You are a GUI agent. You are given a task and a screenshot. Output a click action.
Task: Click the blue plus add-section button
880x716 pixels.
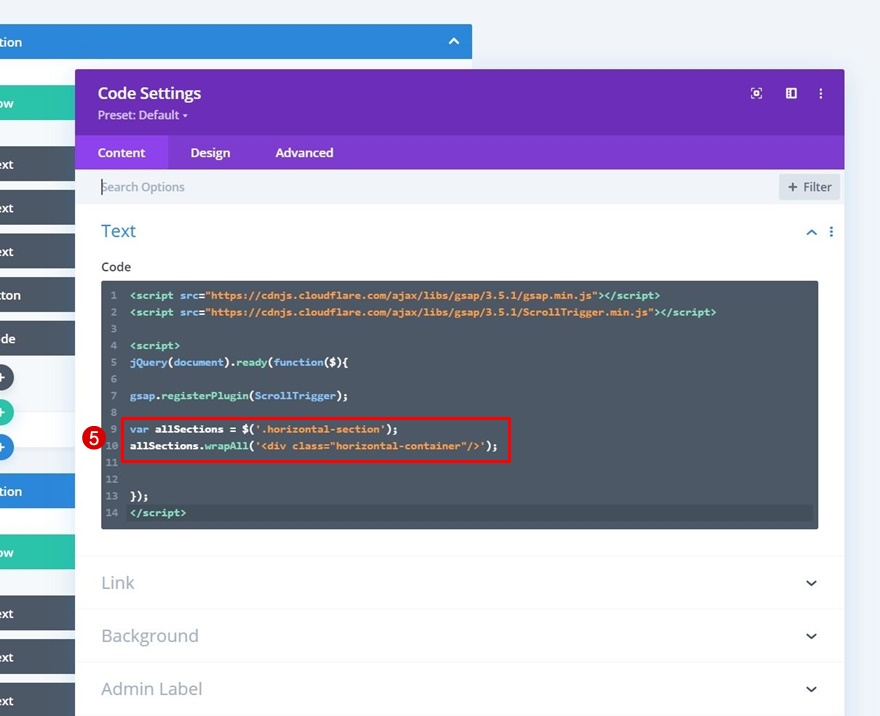click(x=5, y=447)
